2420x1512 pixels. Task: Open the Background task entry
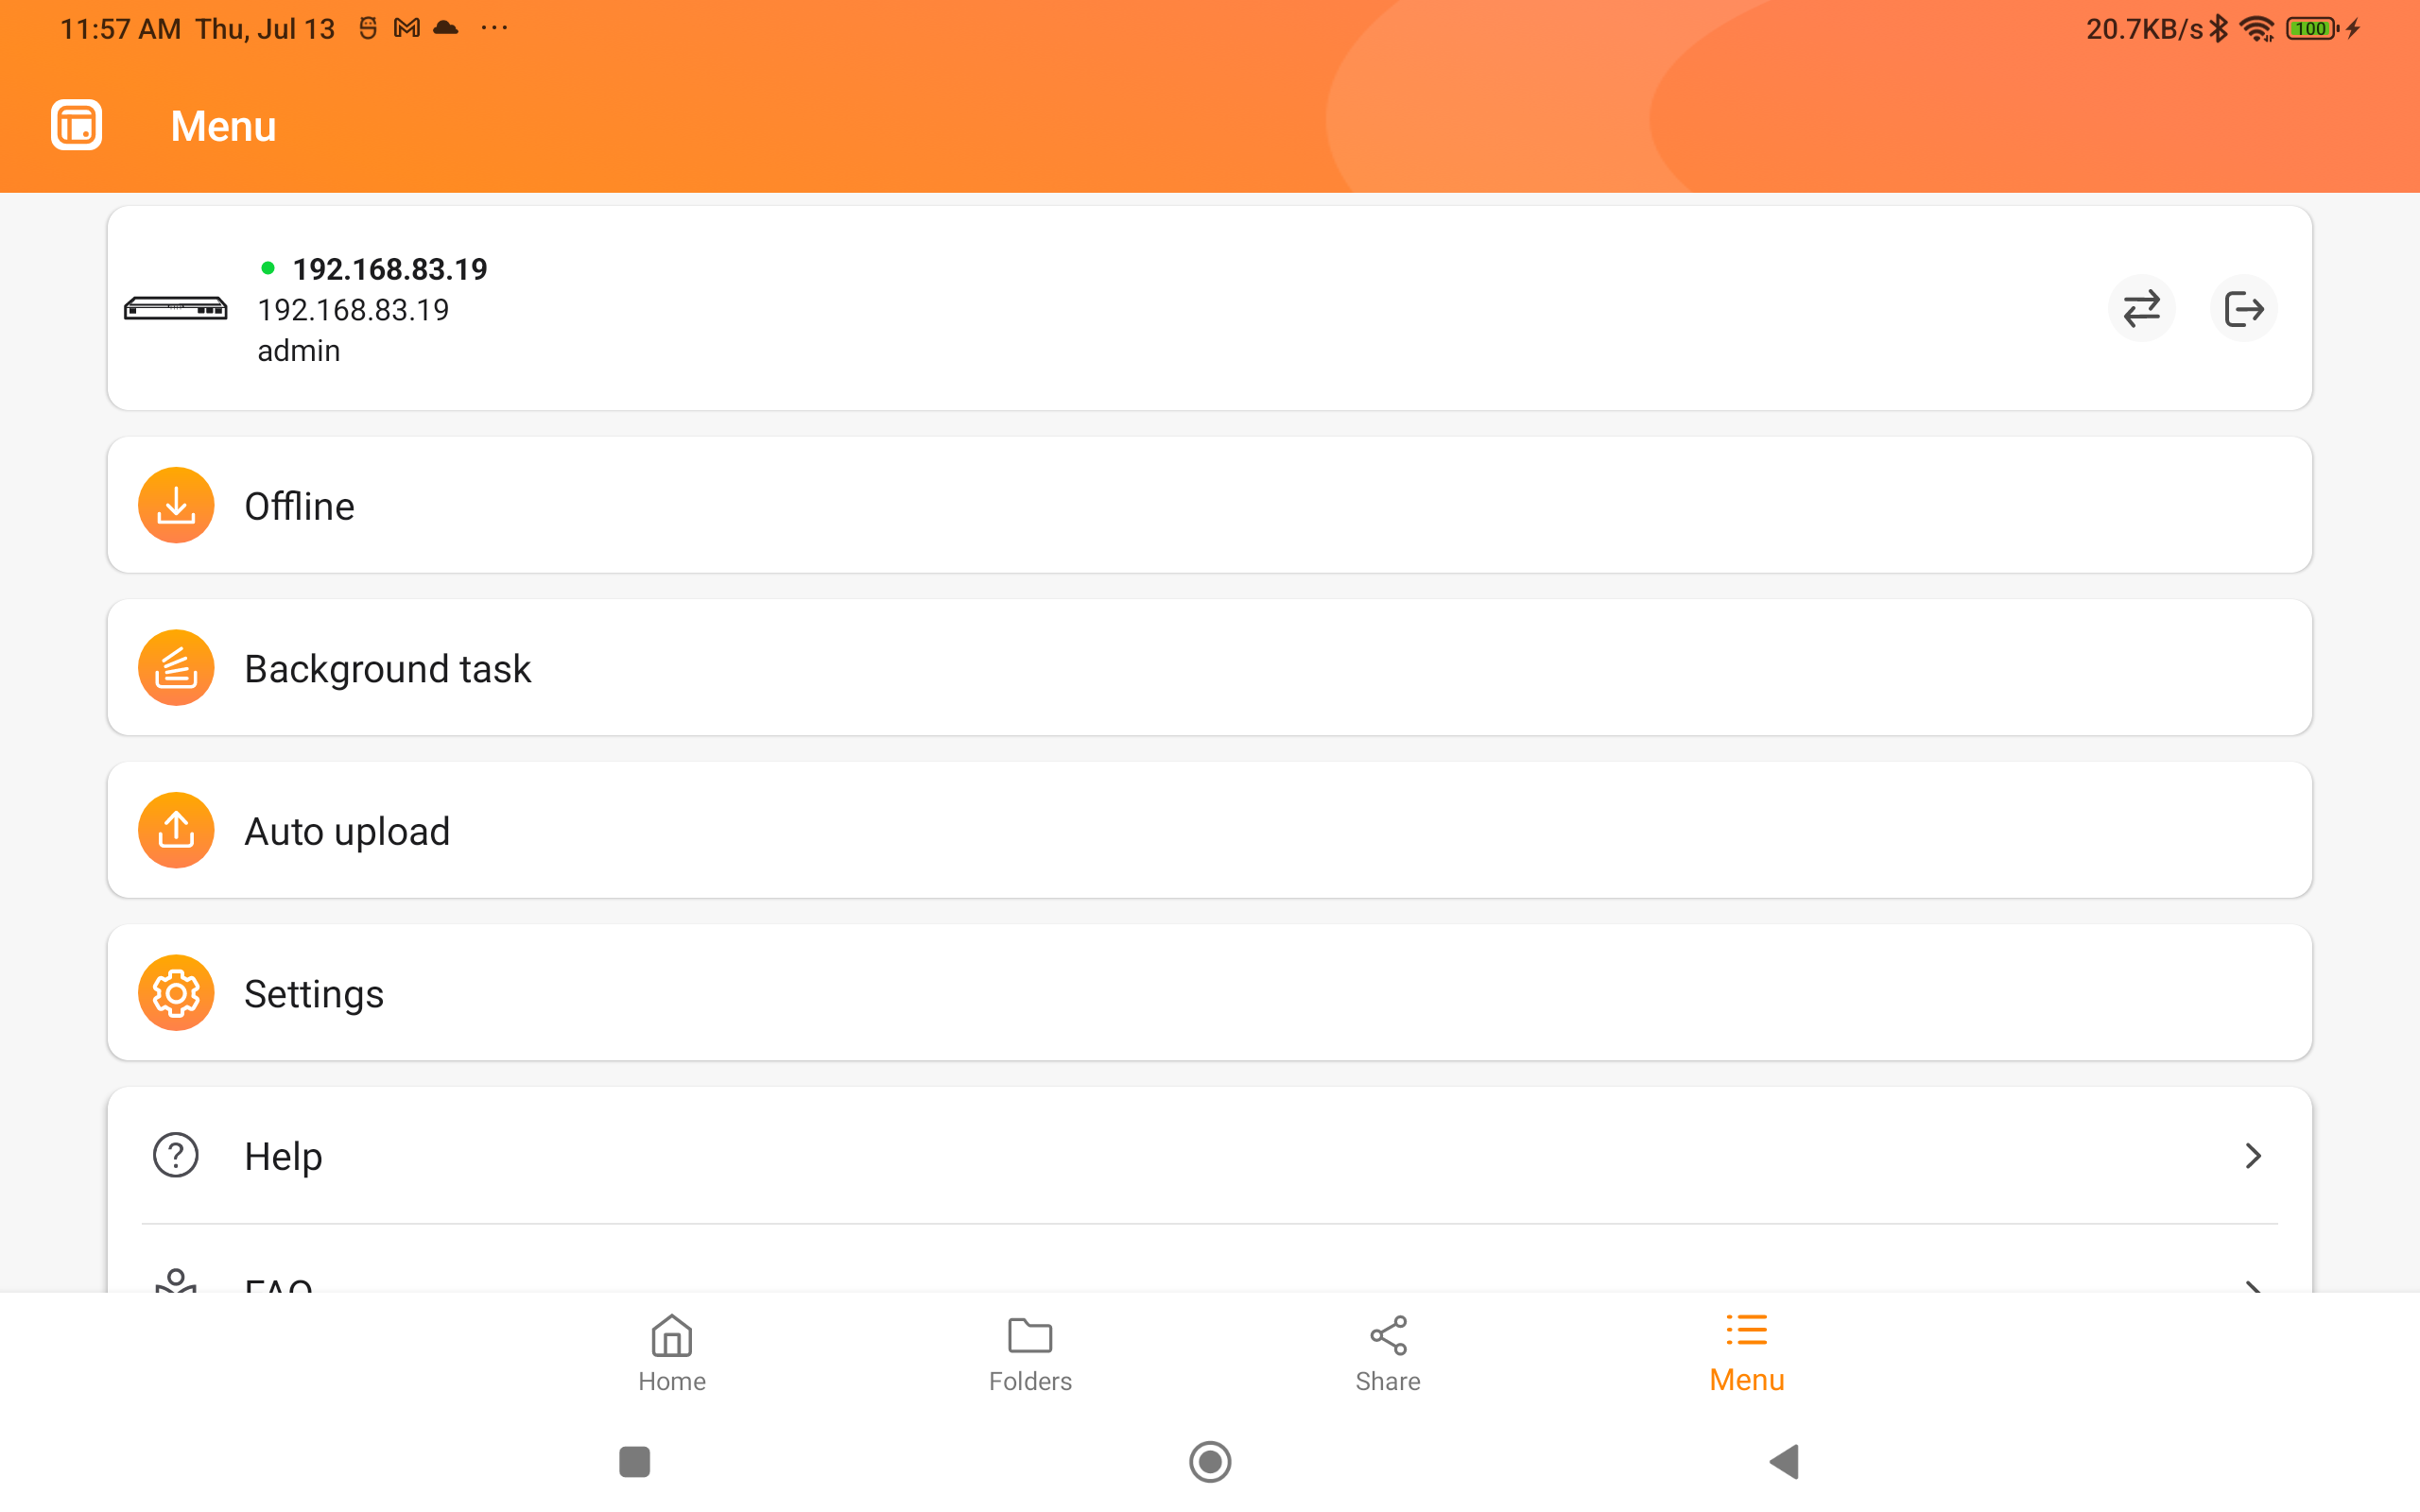pyautogui.click(x=1210, y=668)
